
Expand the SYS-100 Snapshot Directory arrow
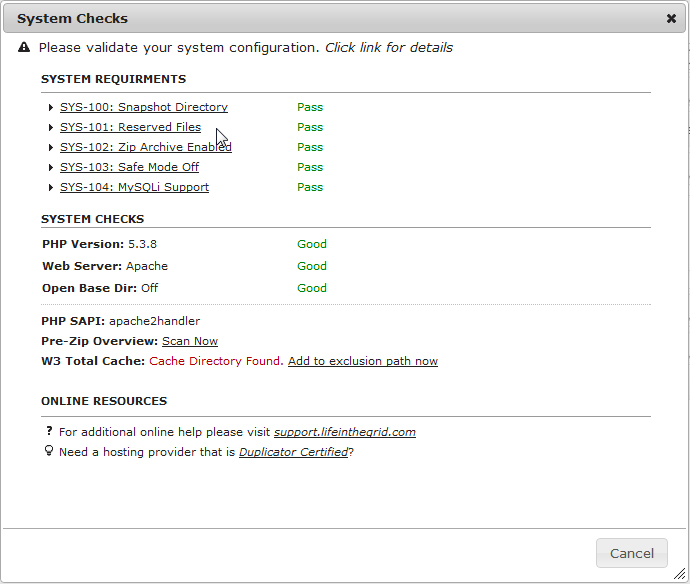pos(51,107)
